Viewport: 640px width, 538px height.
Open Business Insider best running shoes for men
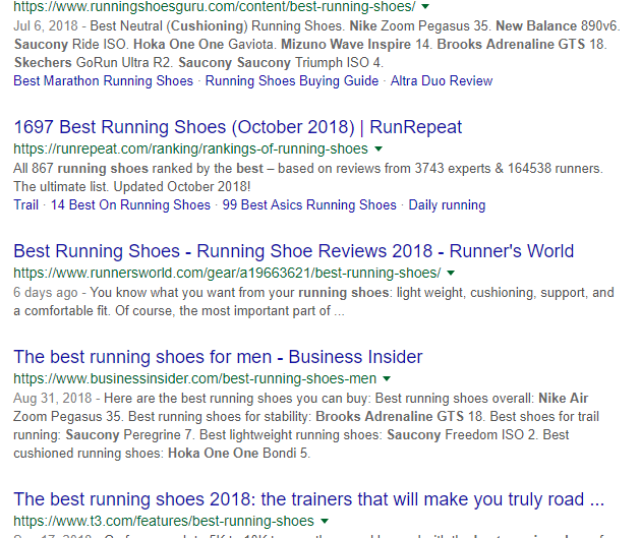tap(217, 357)
